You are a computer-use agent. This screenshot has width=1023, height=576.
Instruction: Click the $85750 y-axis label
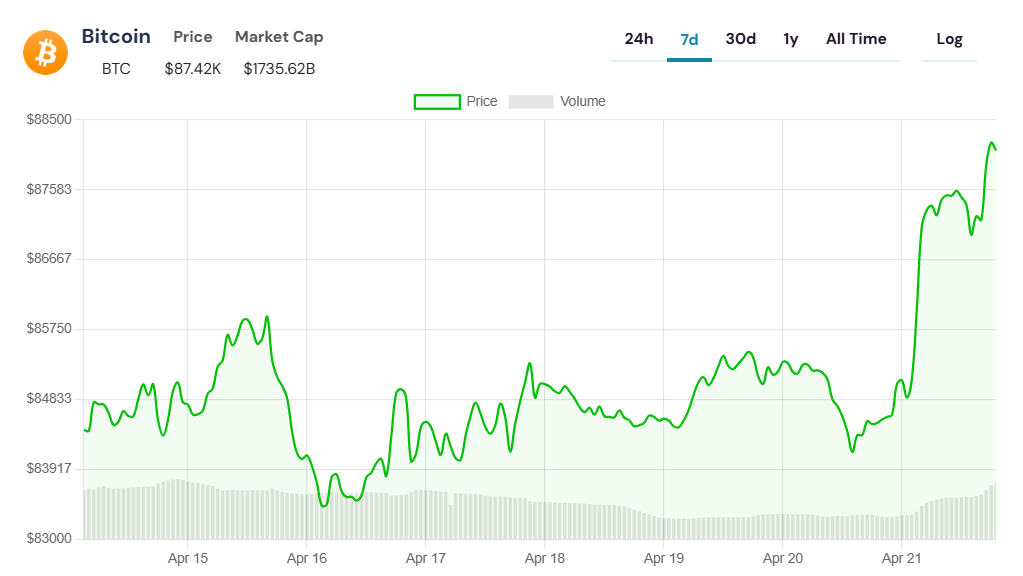pos(49,328)
